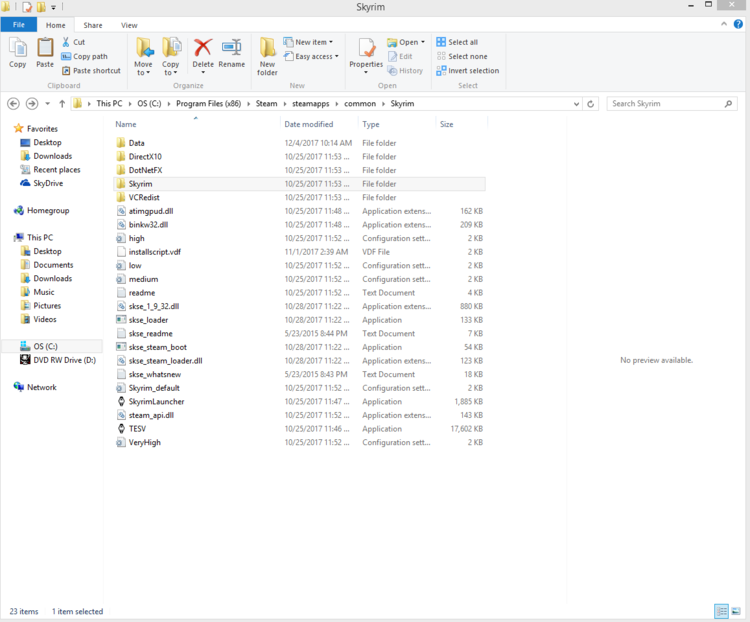This screenshot has height=622, width=750.
Task: Open Recent places in sidebar
Action: tap(50, 170)
